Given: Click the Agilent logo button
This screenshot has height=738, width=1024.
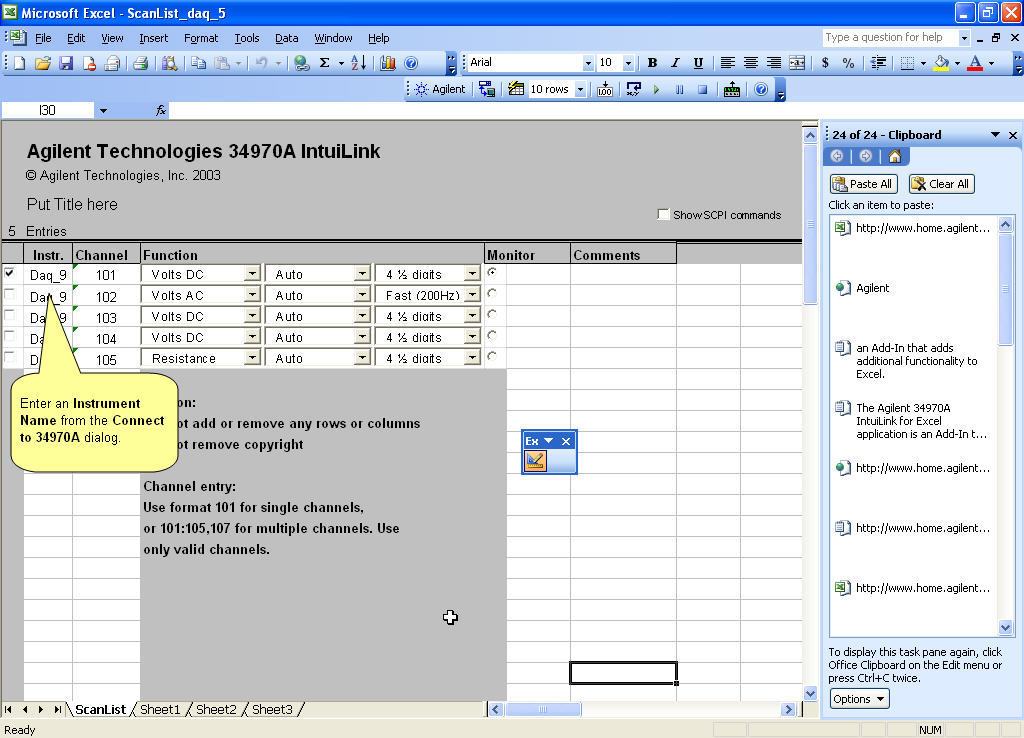Looking at the screenshot, I should (x=440, y=89).
